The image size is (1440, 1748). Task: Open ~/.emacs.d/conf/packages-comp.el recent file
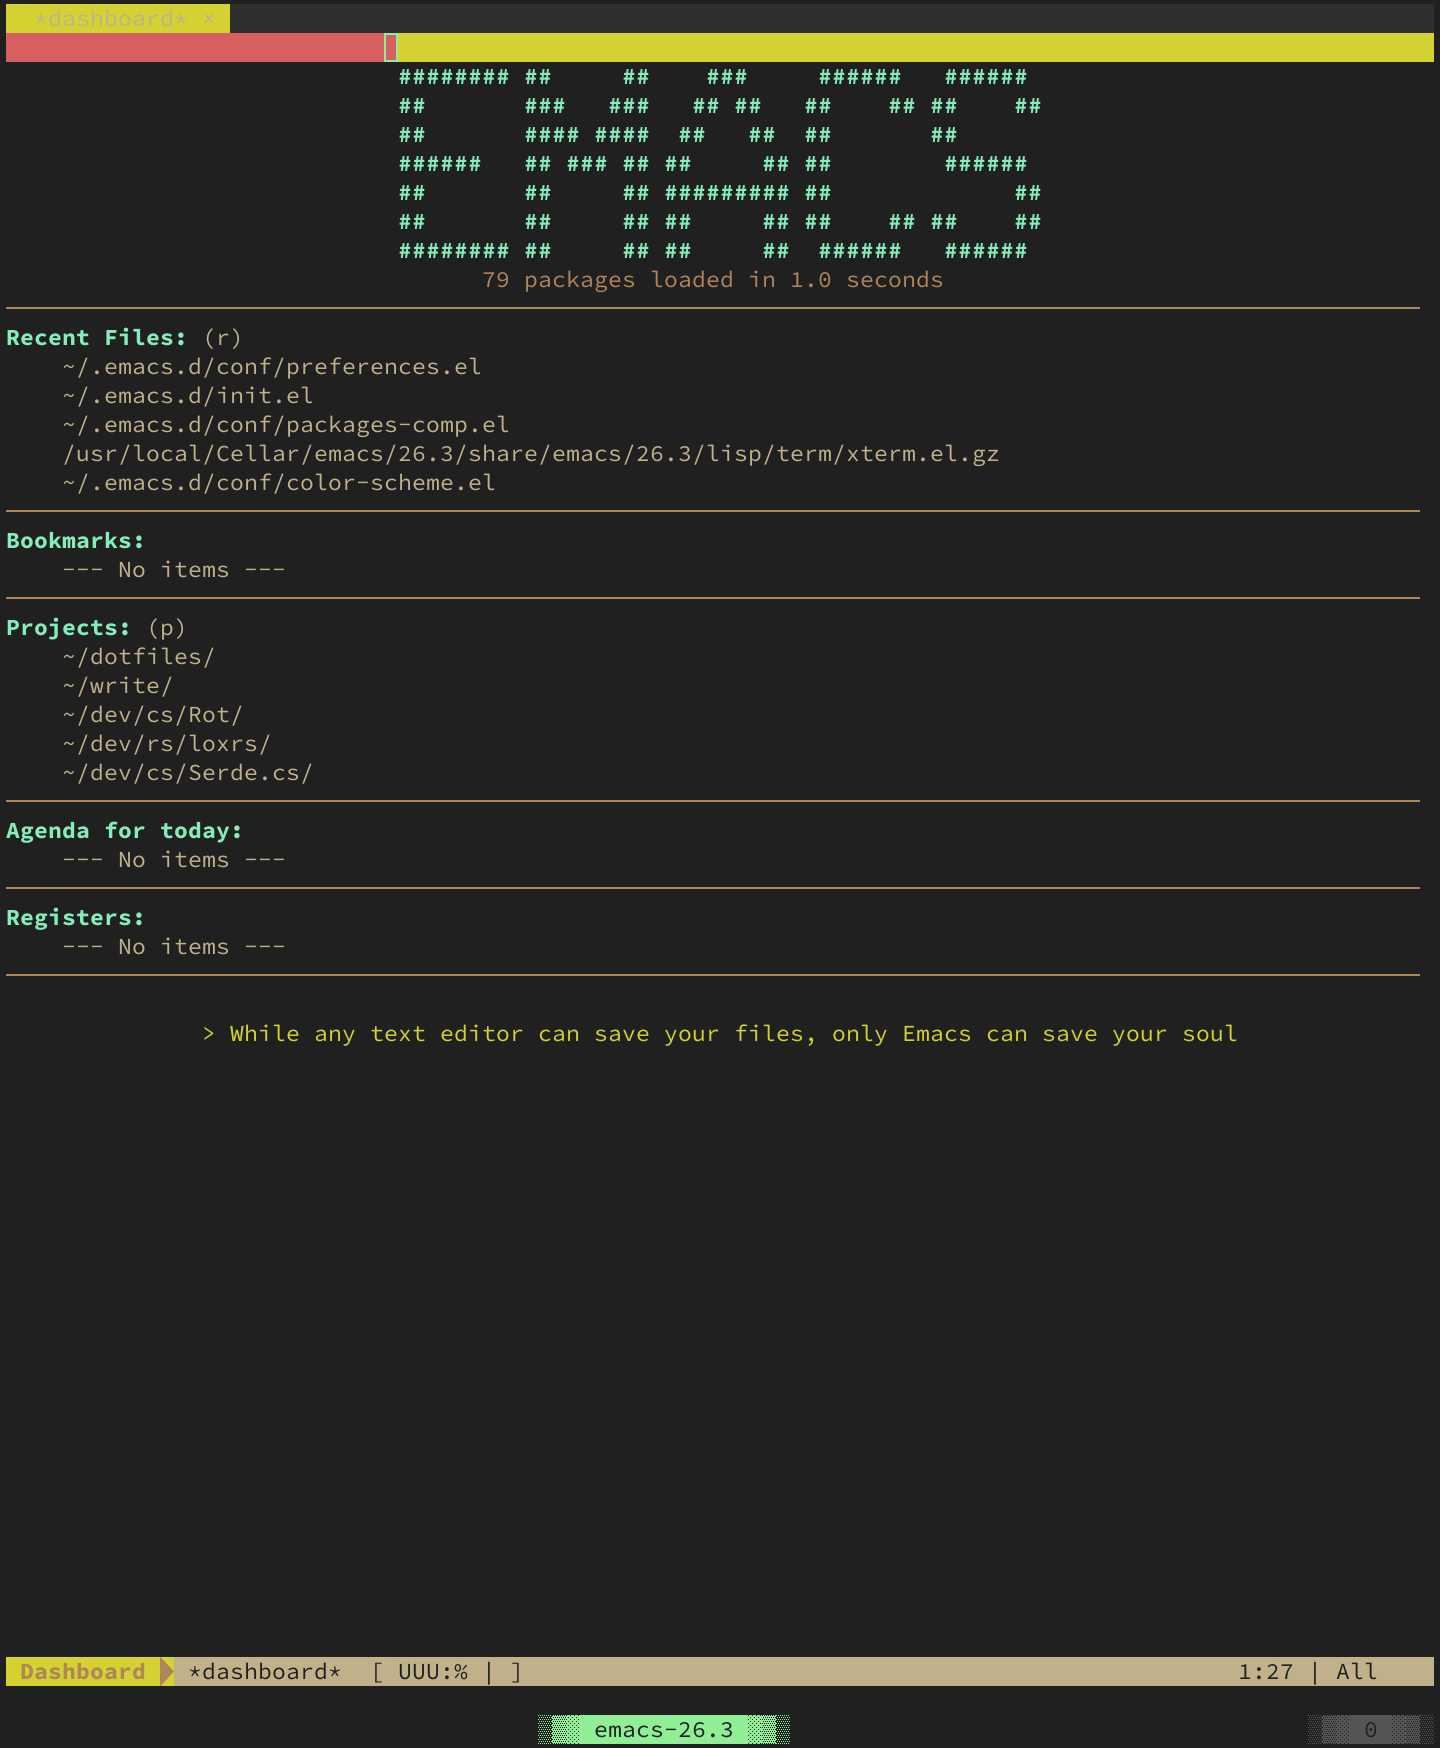[286, 425]
